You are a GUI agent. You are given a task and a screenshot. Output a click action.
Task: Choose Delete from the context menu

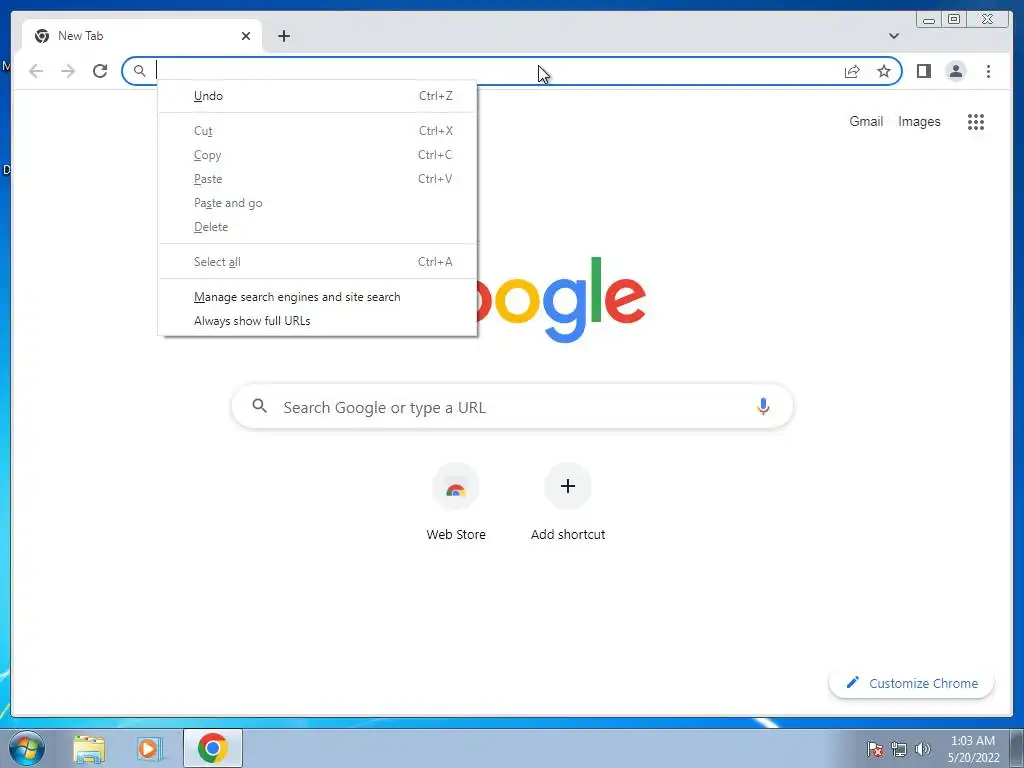pyautogui.click(x=317, y=227)
